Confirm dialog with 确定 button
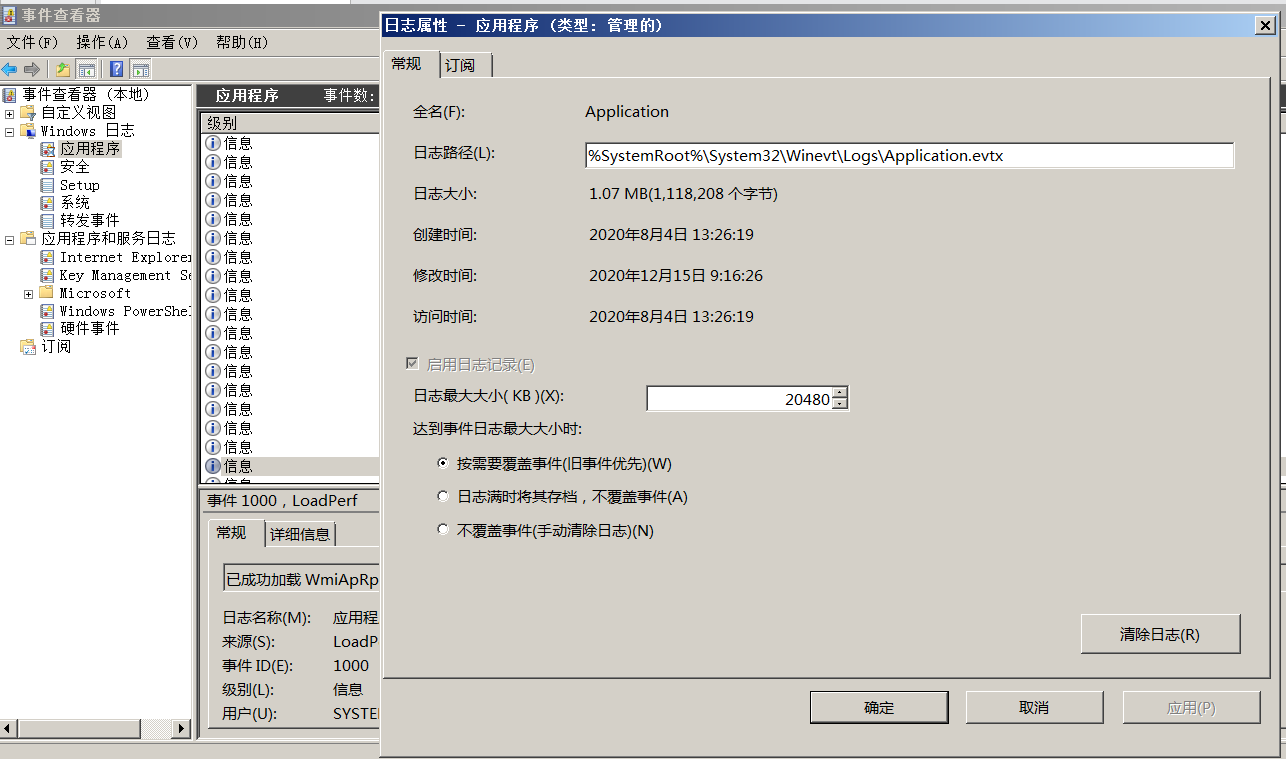 point(879,707)
